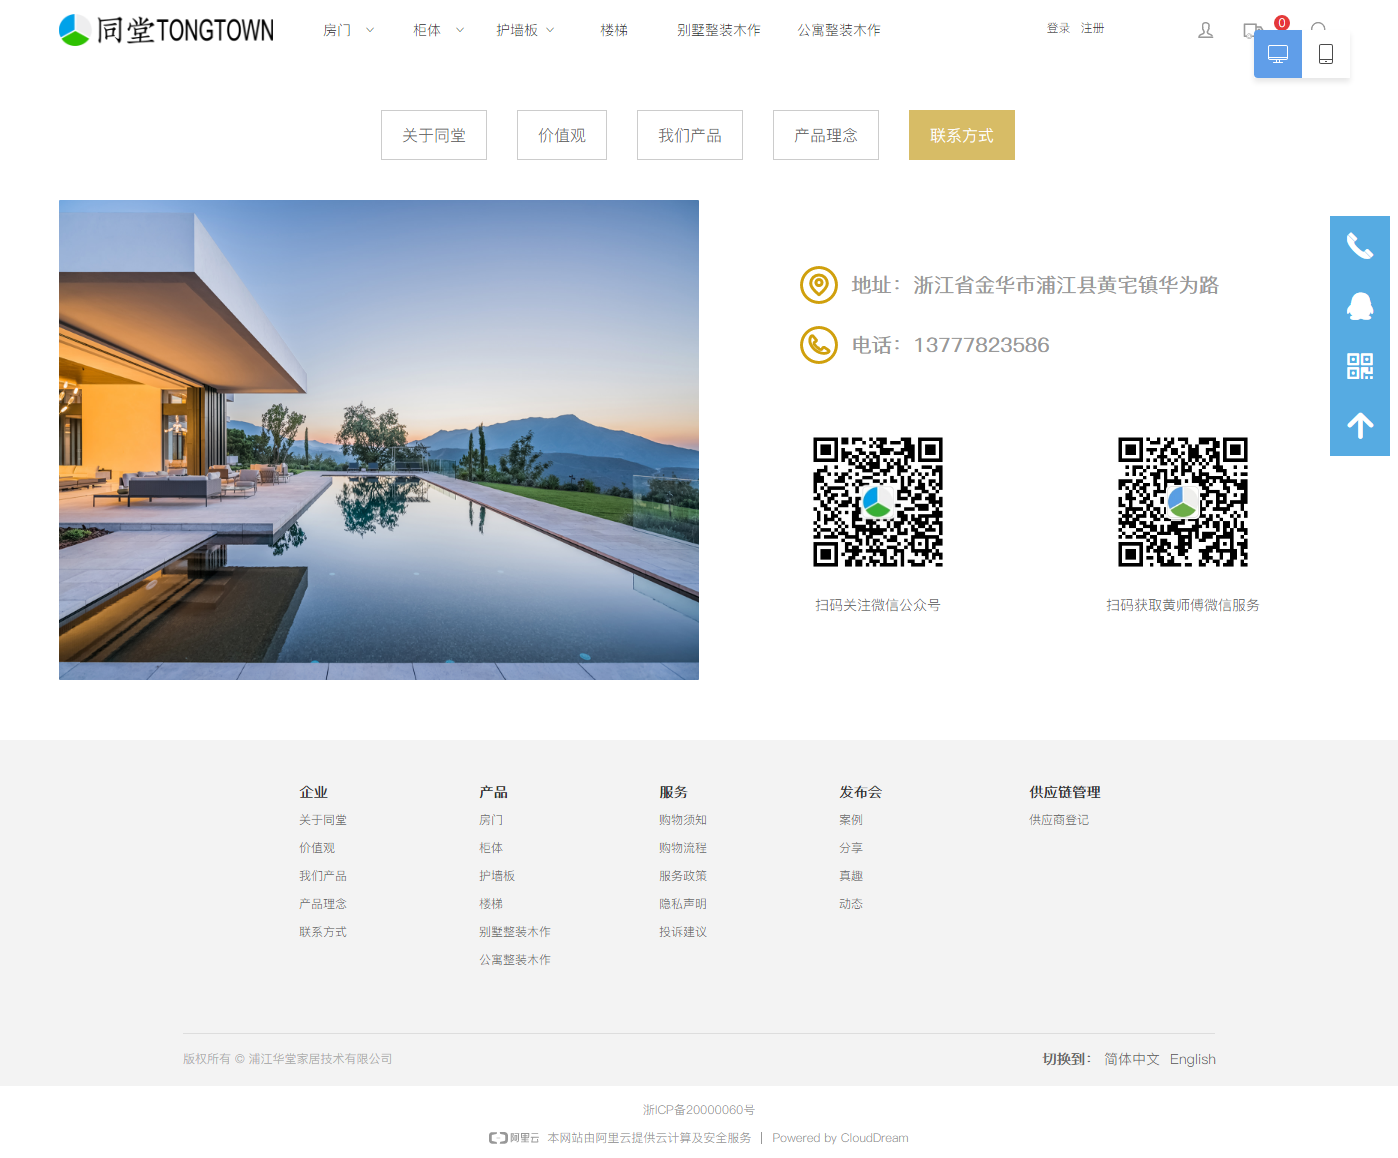Open the user account profile icon
The height and width of the screenshot is (1158, 1398).
point(1205,30)
